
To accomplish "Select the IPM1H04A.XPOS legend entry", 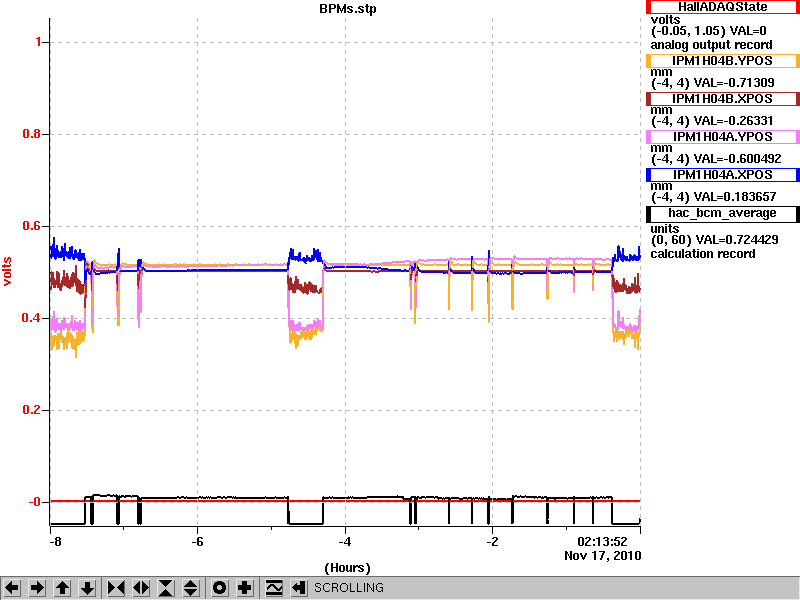I will pyautogui.click(x=722, y=175).
